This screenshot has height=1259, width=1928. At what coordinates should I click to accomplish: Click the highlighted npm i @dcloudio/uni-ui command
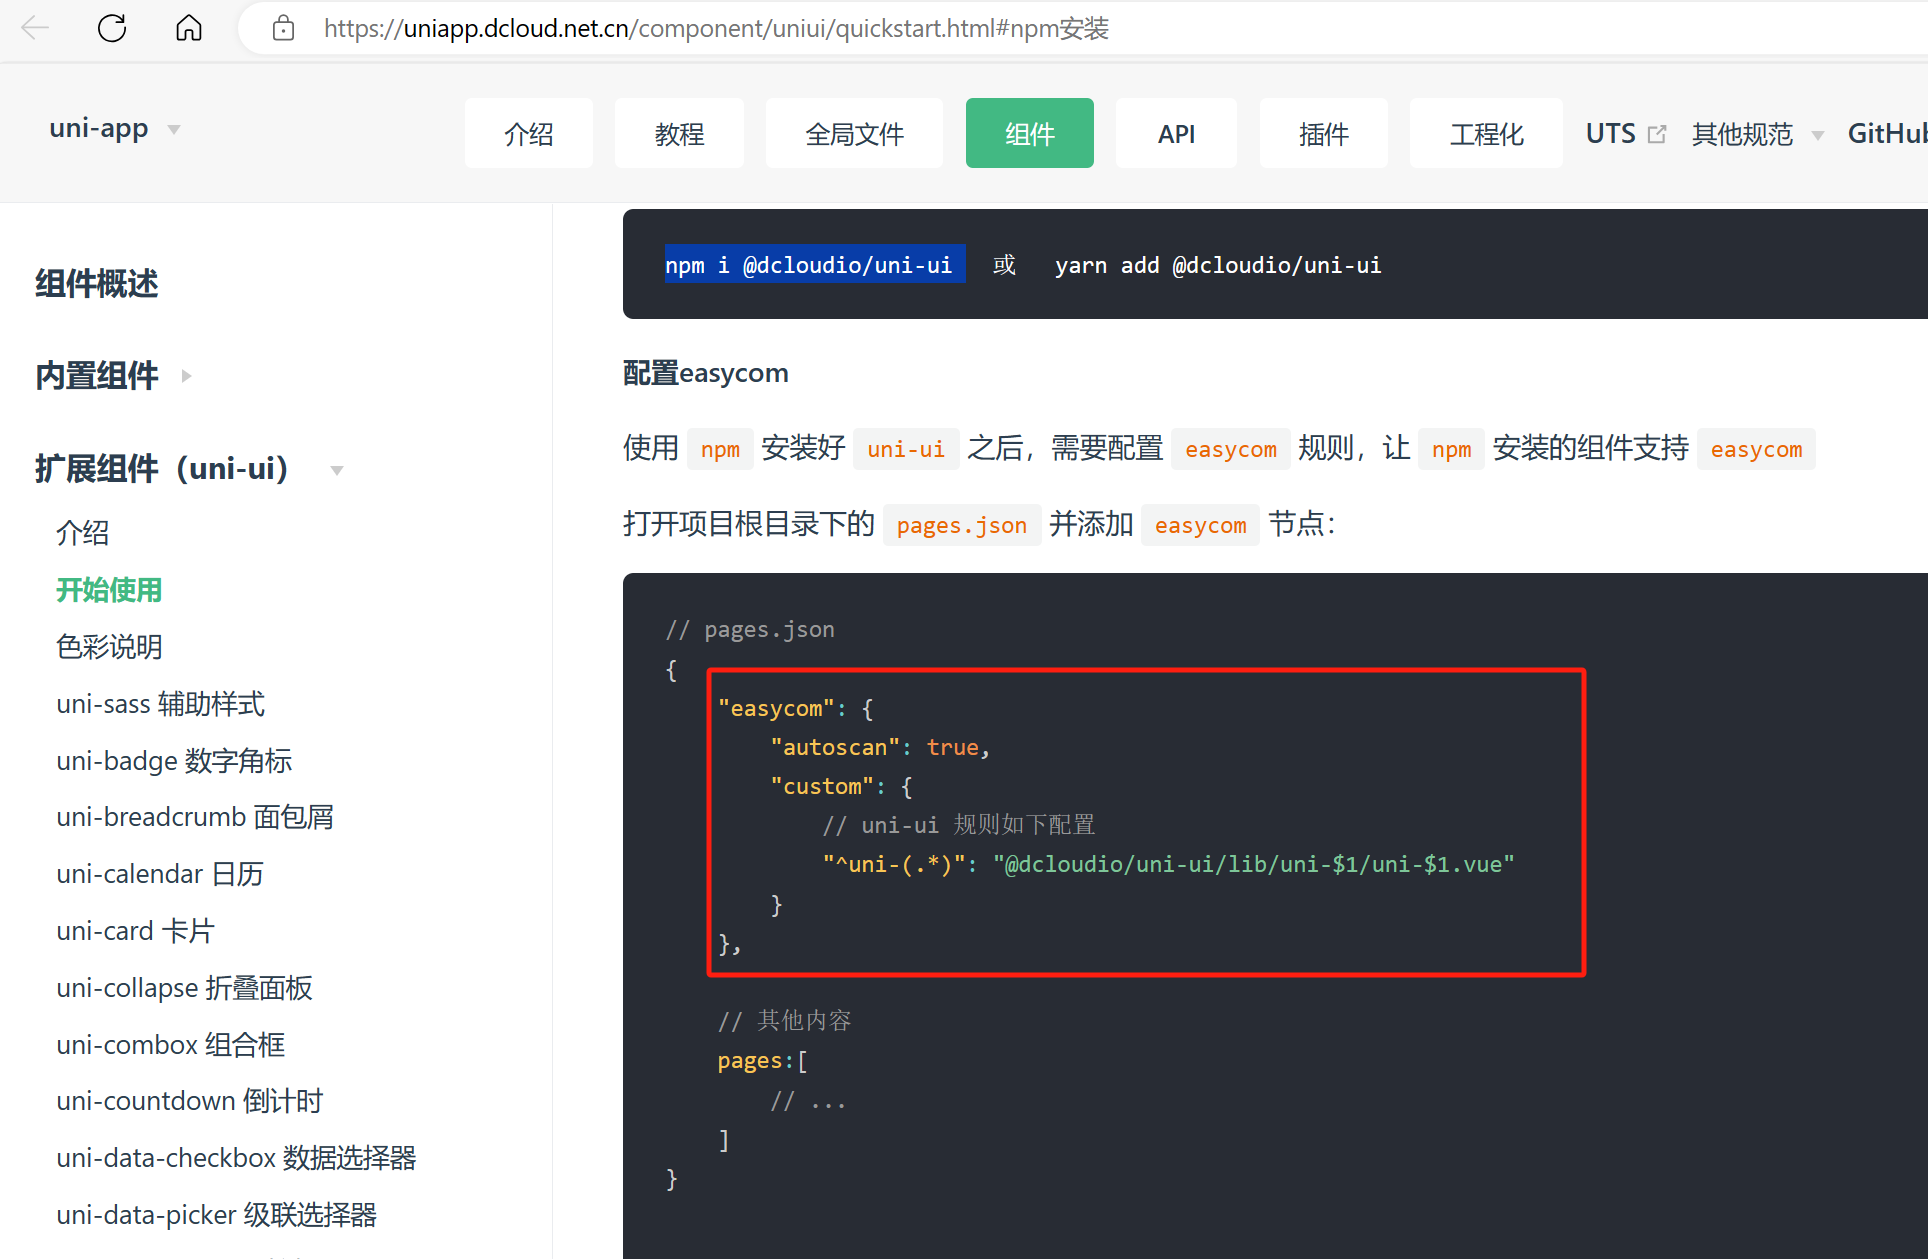tap(815, 264)
